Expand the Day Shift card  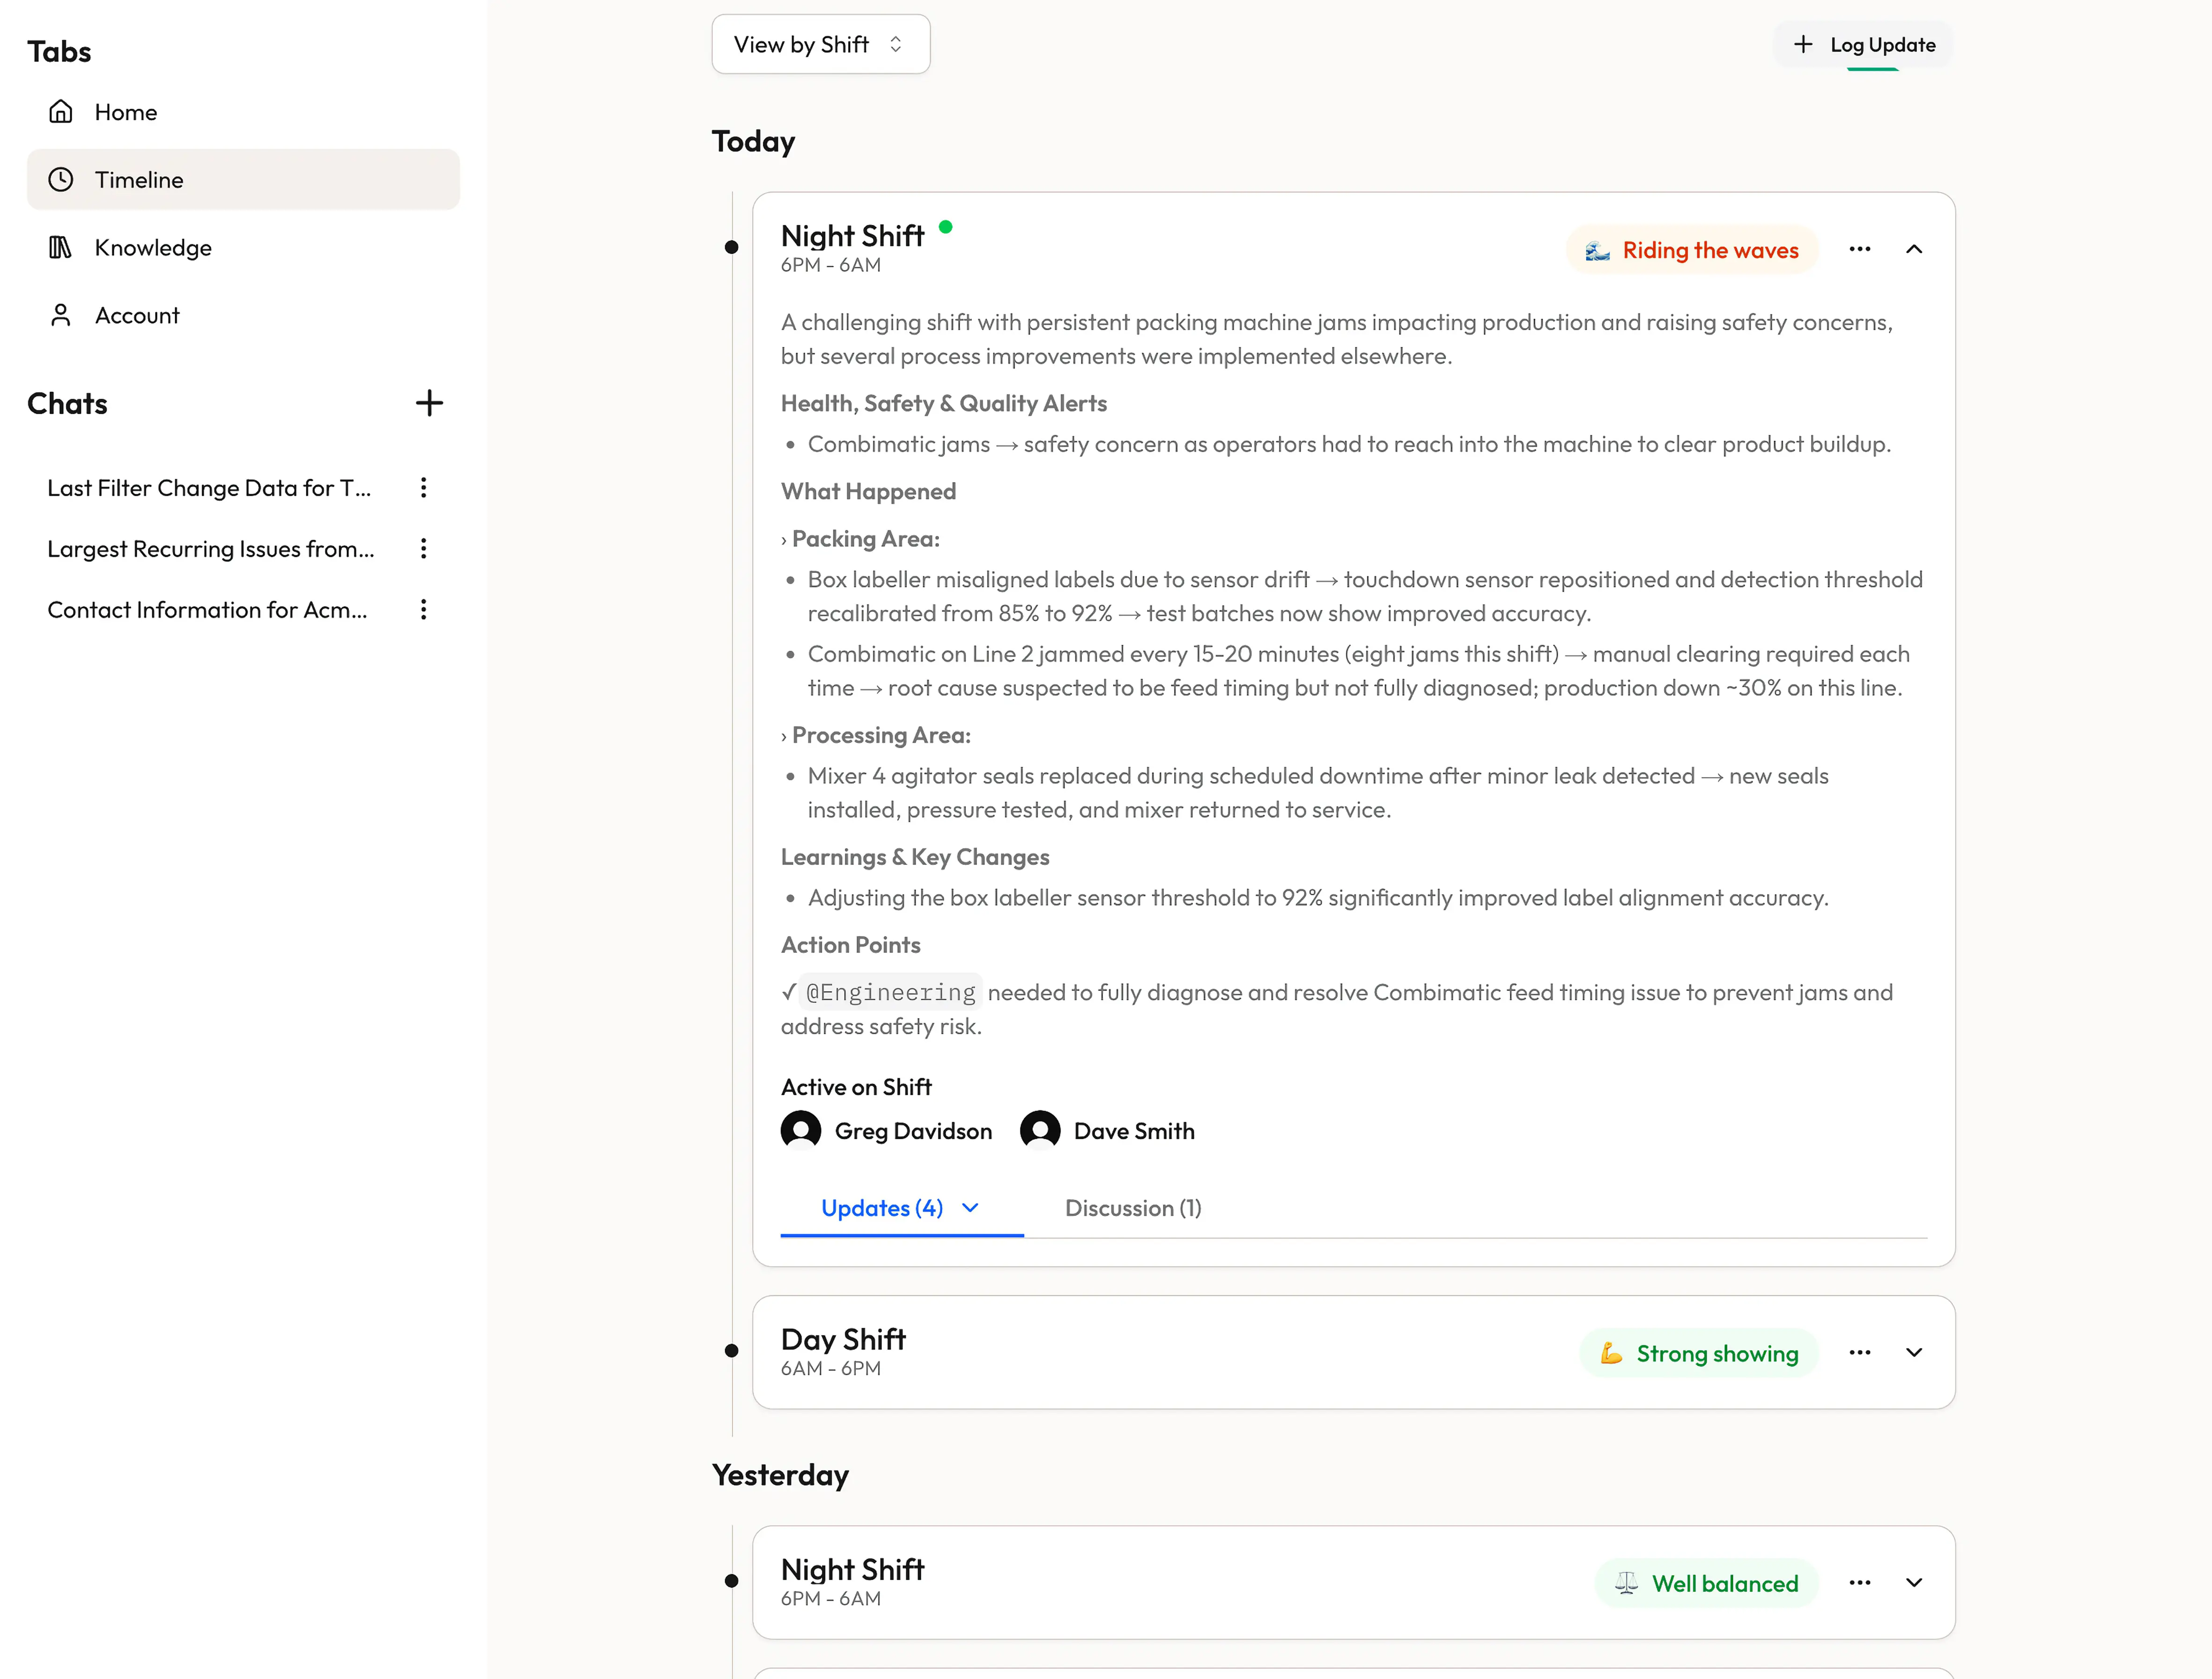click(1914, 1352)
